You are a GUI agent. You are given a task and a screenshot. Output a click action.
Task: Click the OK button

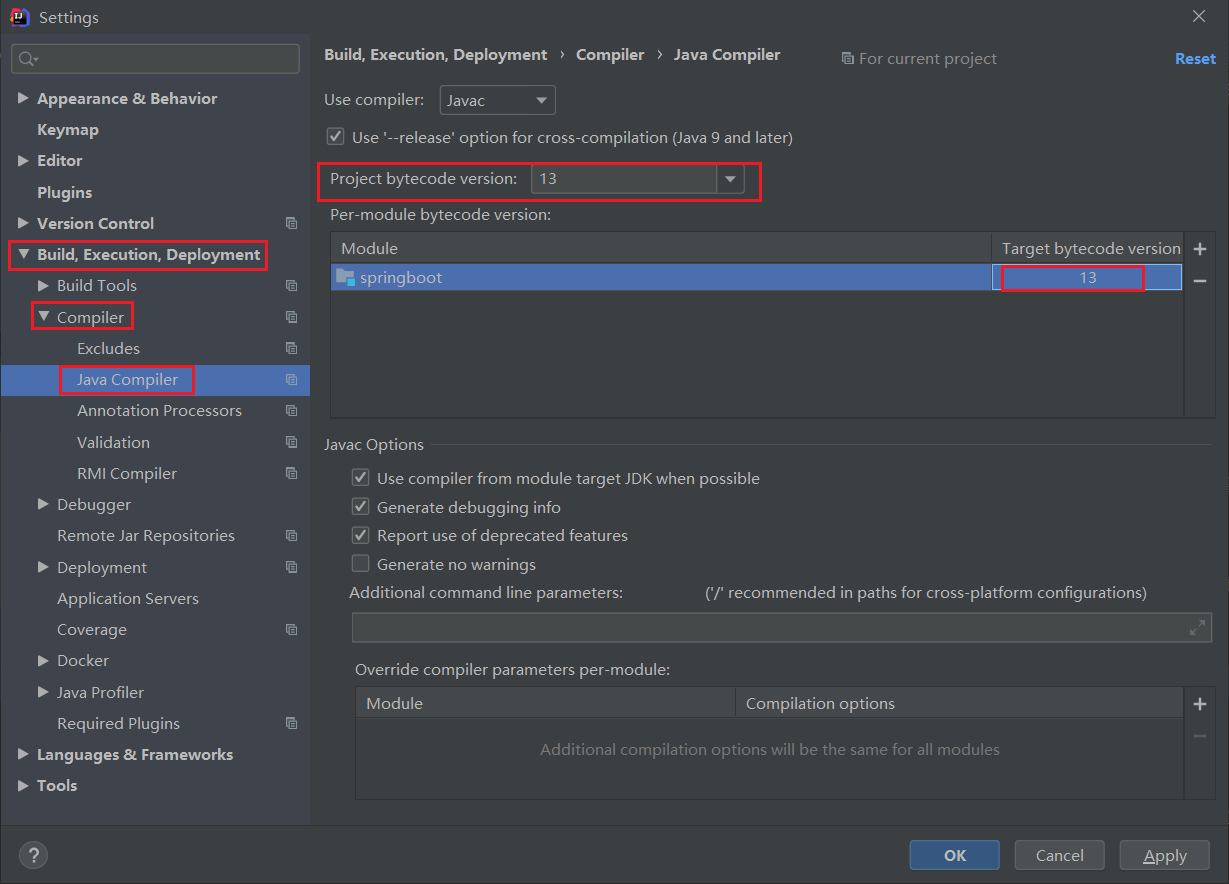point(955,855)
